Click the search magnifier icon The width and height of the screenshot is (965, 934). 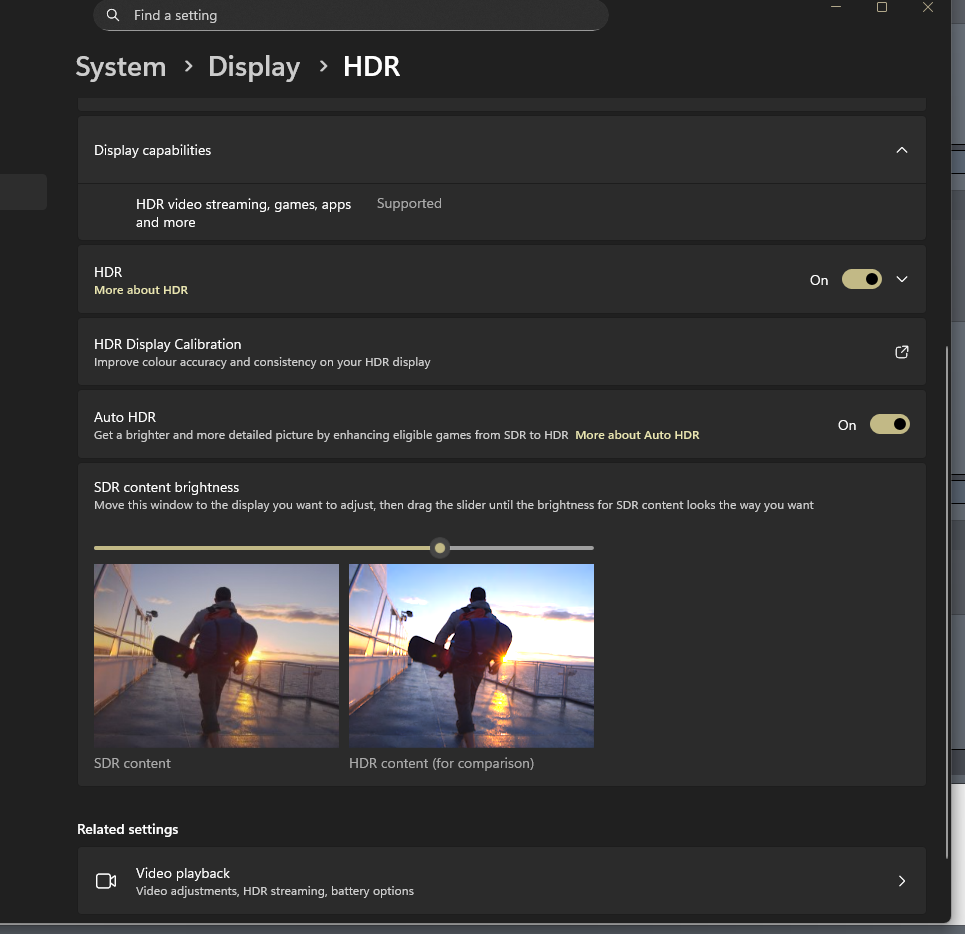[x=113, y=15]
